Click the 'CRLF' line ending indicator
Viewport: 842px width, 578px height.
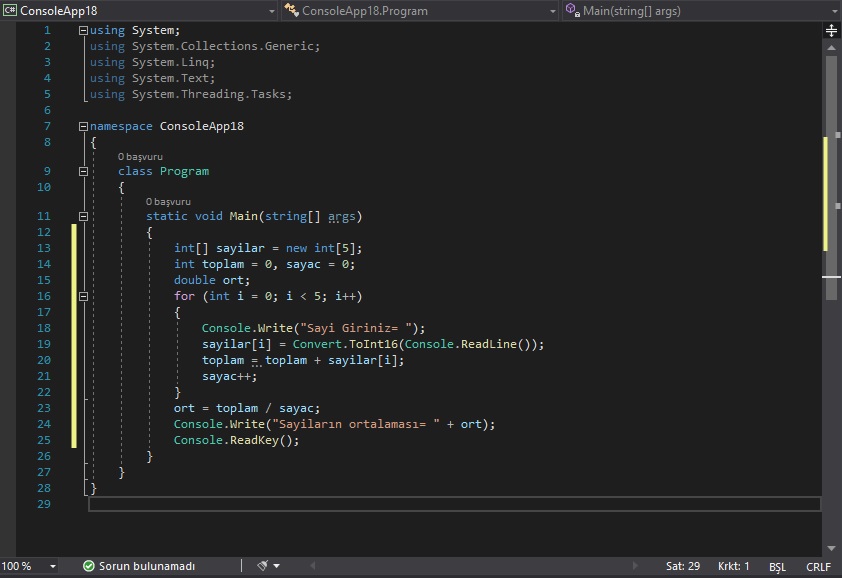click(x=818, y=567)
